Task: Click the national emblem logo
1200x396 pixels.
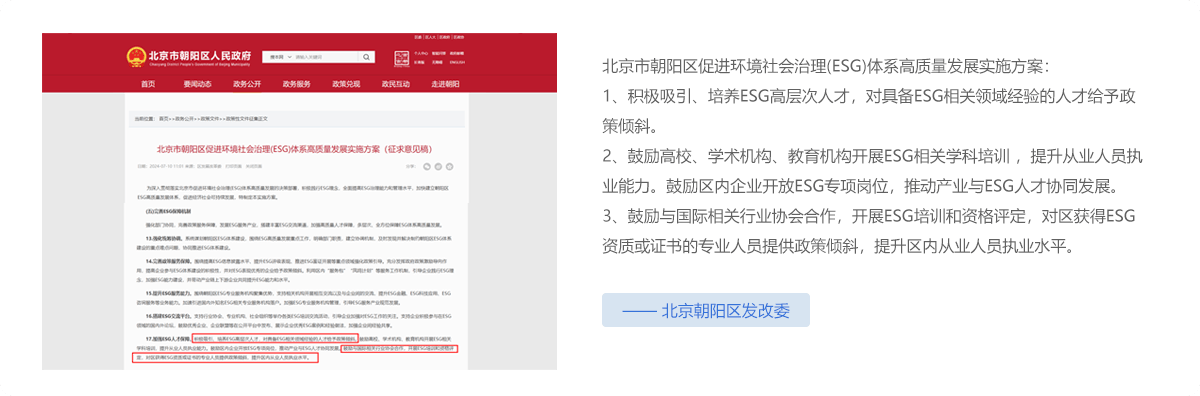Action: point(136,57)
